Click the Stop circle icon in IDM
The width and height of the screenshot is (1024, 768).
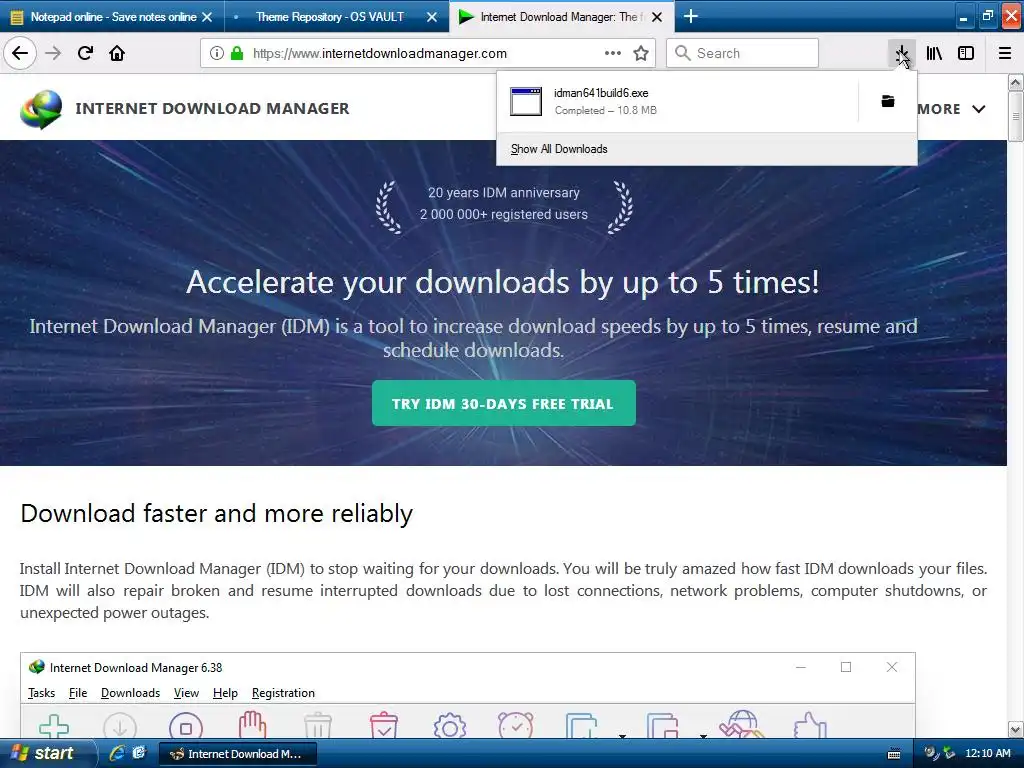(186, 726)
